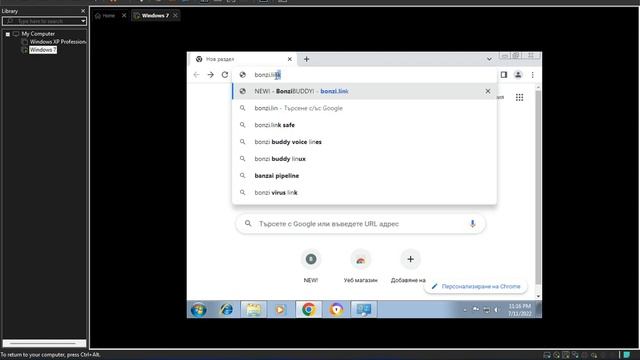Open the Google apps grid icon
The height and width of the screenshot is (360, 640).
click(x=519, y=97)
